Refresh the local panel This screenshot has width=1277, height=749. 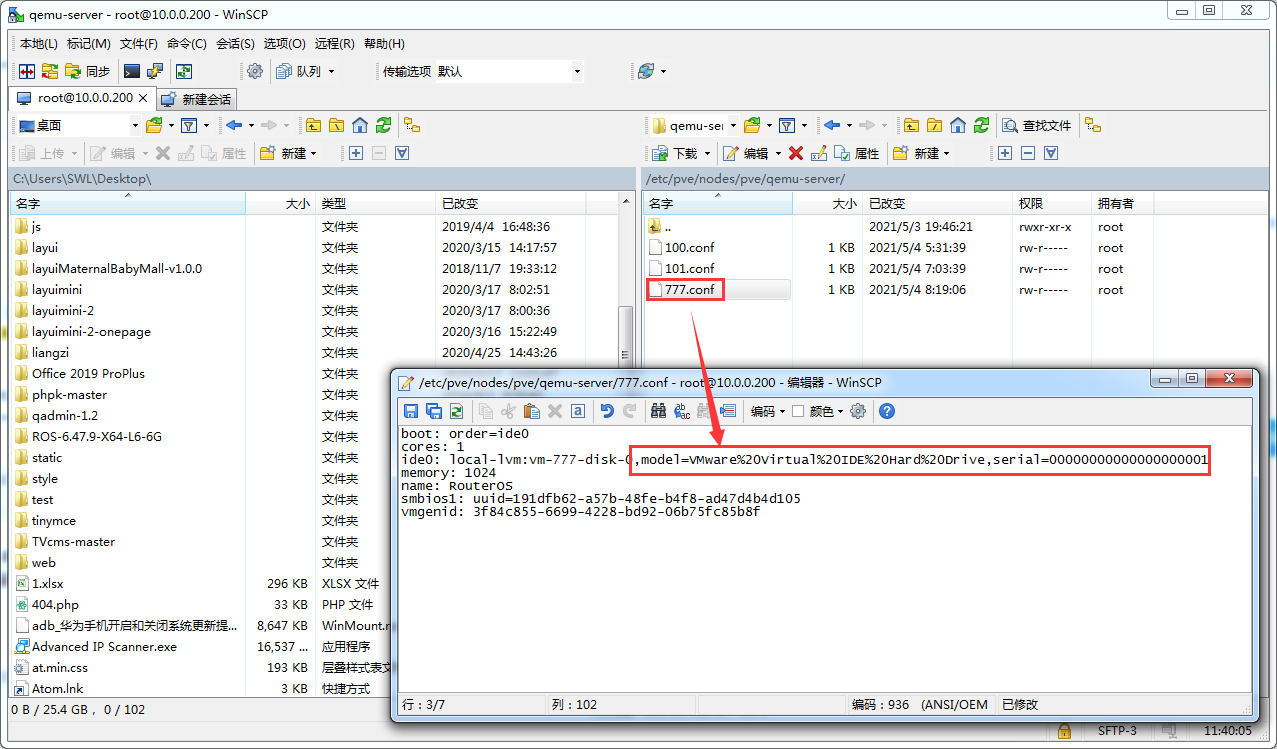[383, 125]
